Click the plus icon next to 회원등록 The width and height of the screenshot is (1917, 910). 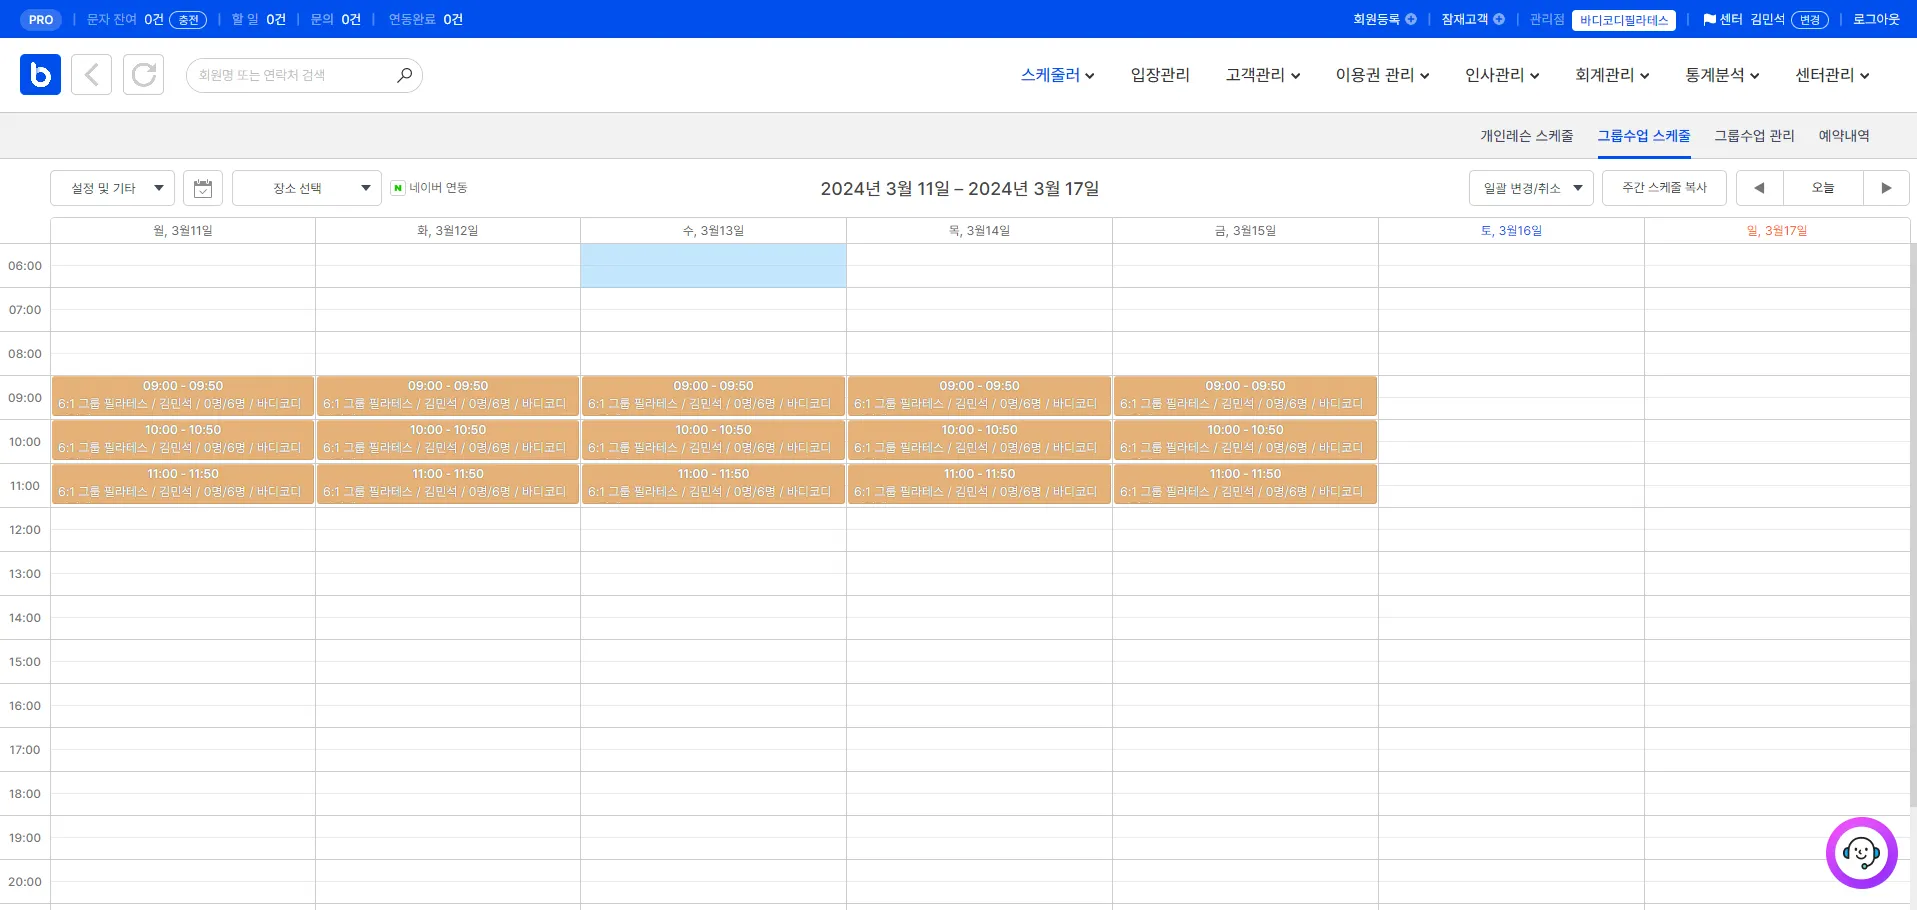1411,19
